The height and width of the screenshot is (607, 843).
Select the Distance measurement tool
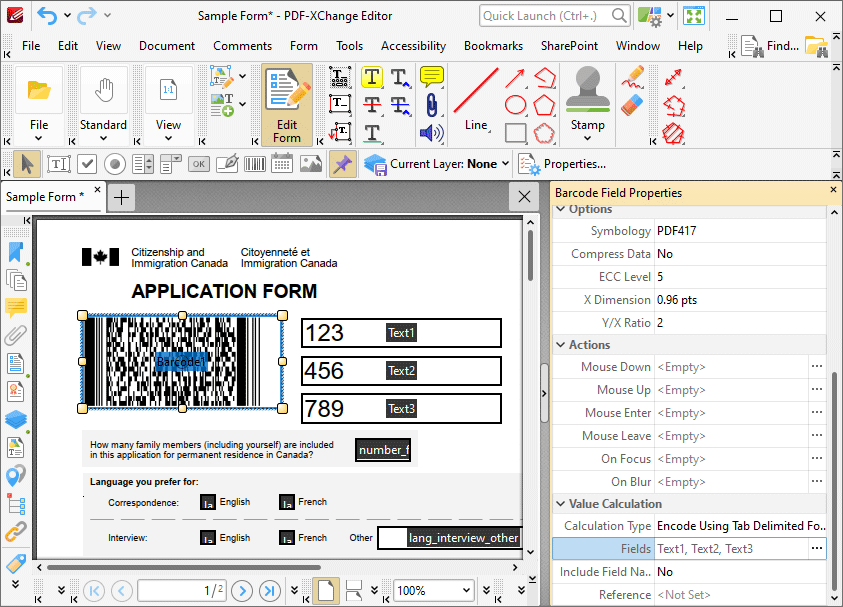[674, 77]
